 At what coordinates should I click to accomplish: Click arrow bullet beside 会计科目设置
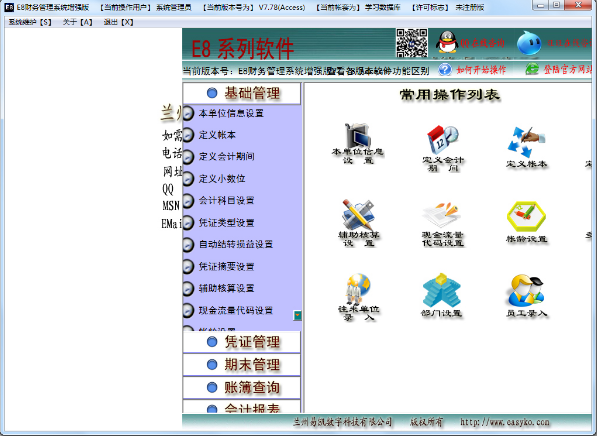point(188,201)
